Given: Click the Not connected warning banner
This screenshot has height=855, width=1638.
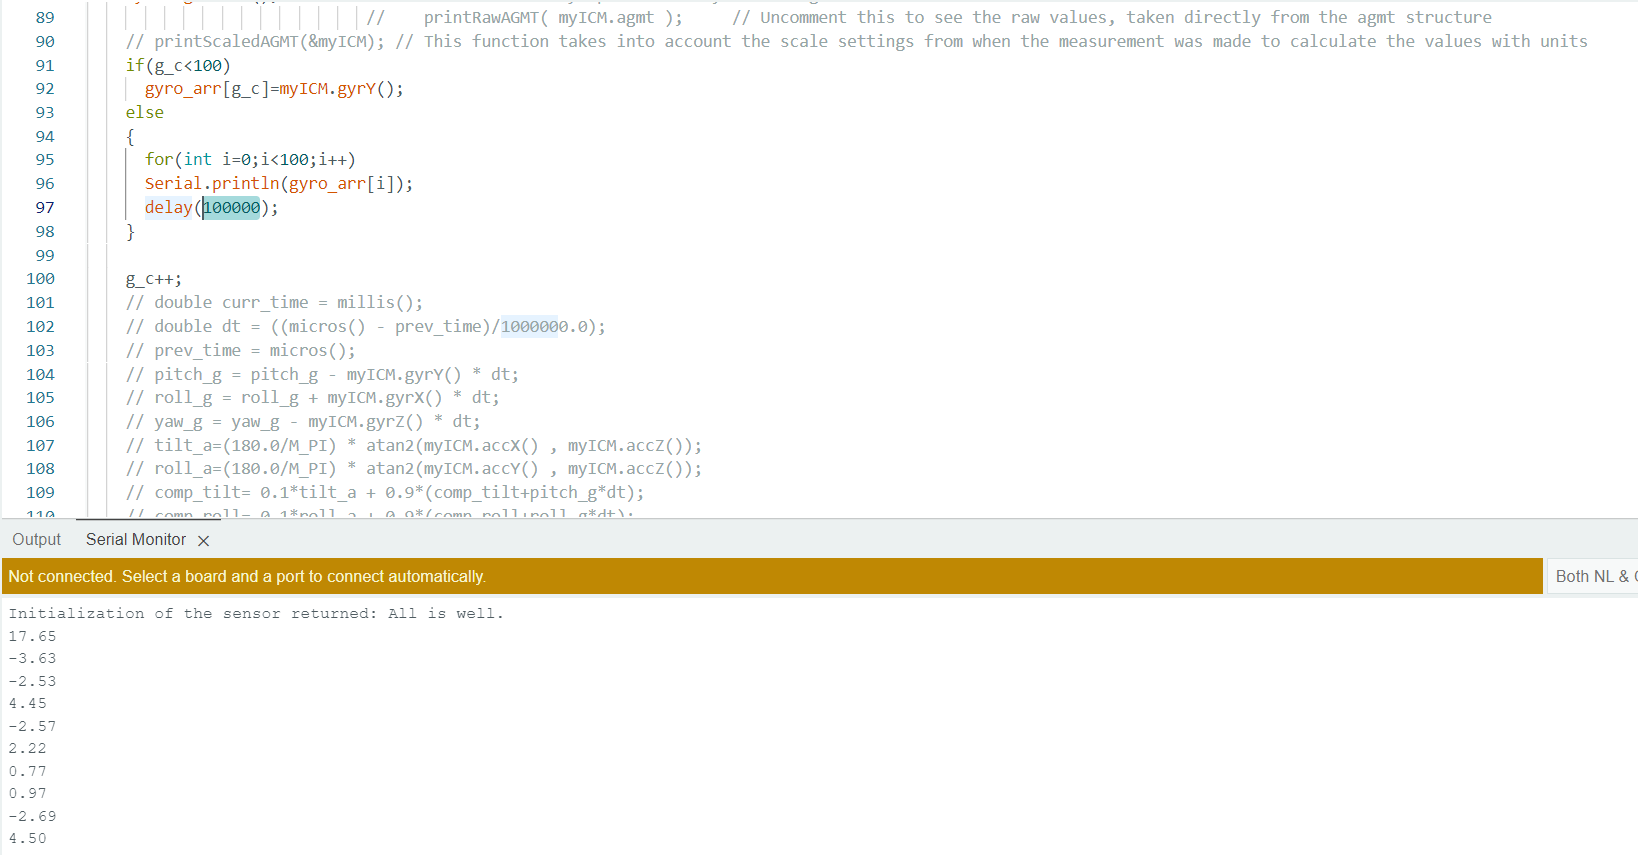Looking at the screenshot, I should pyautogui.click(x=772, y=577).
